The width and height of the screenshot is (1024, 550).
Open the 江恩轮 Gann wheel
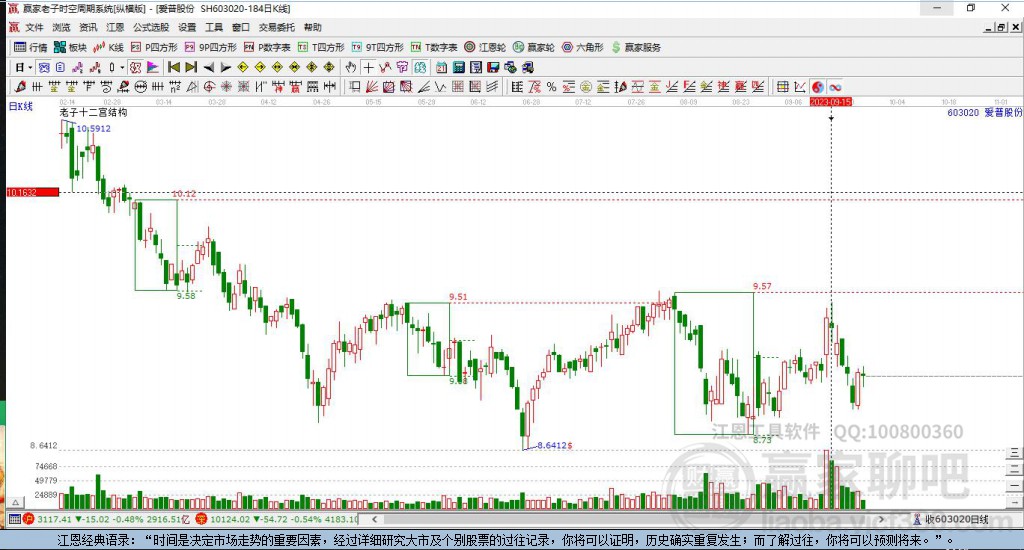pos(485,47)
